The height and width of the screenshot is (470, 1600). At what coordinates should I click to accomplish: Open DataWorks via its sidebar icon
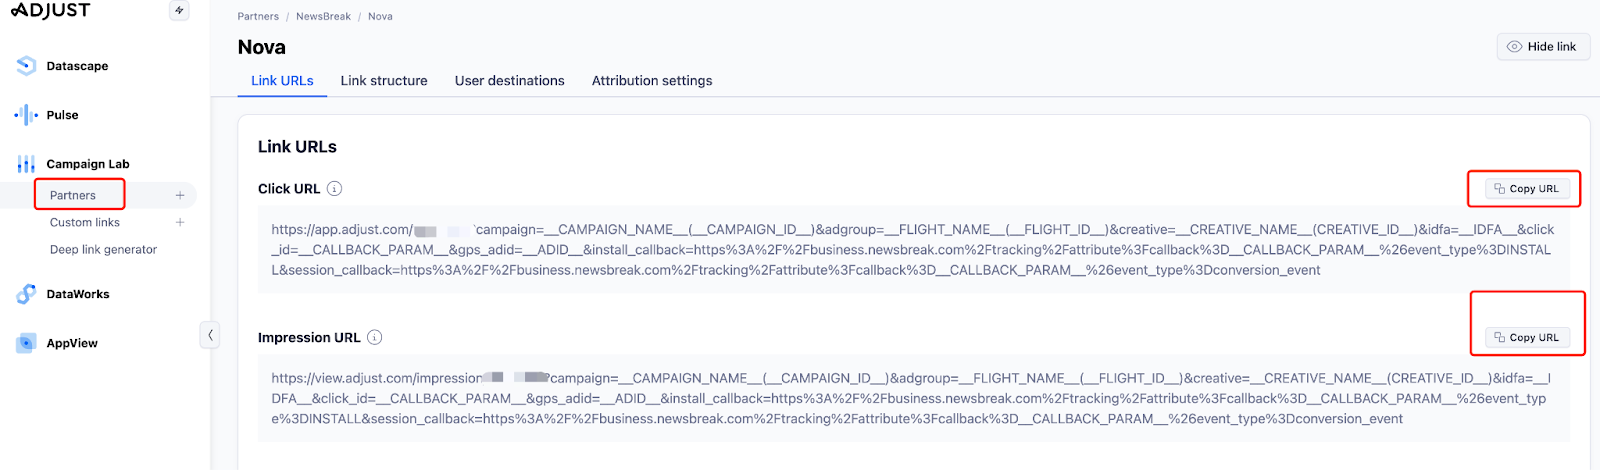pyautogui.click(x=26, y=294)
